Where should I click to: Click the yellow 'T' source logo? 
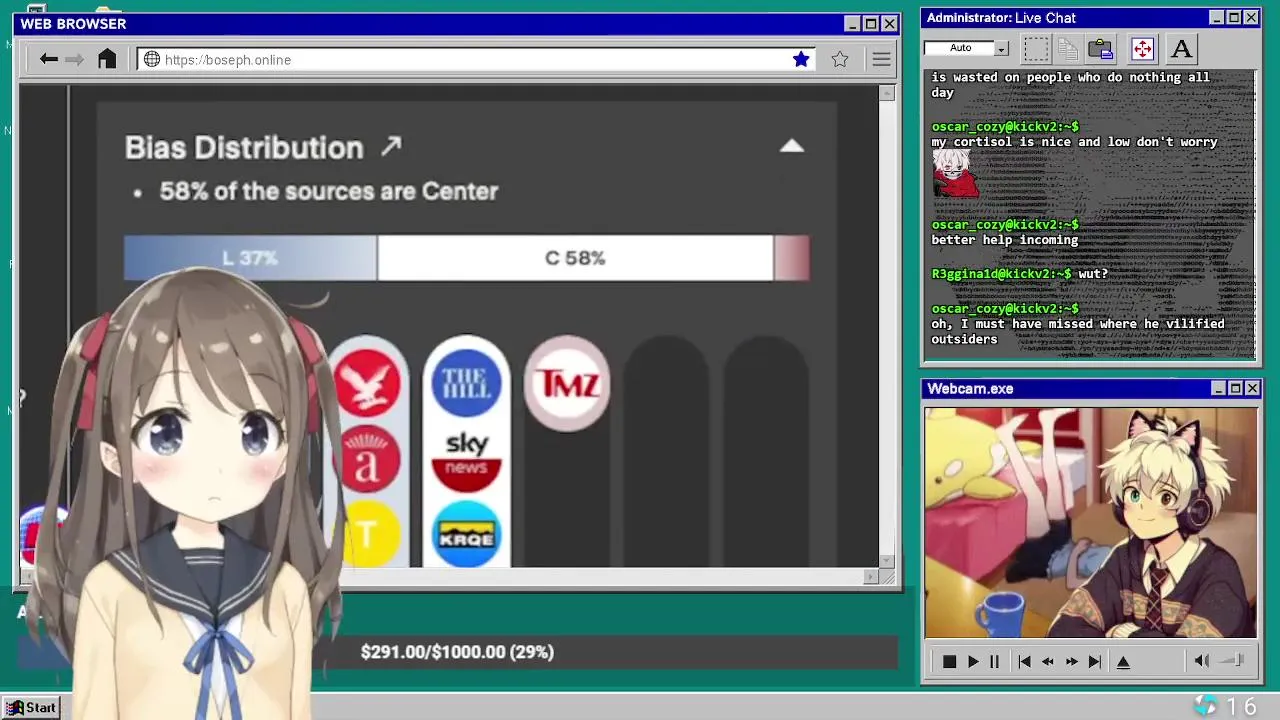[370, 535]
